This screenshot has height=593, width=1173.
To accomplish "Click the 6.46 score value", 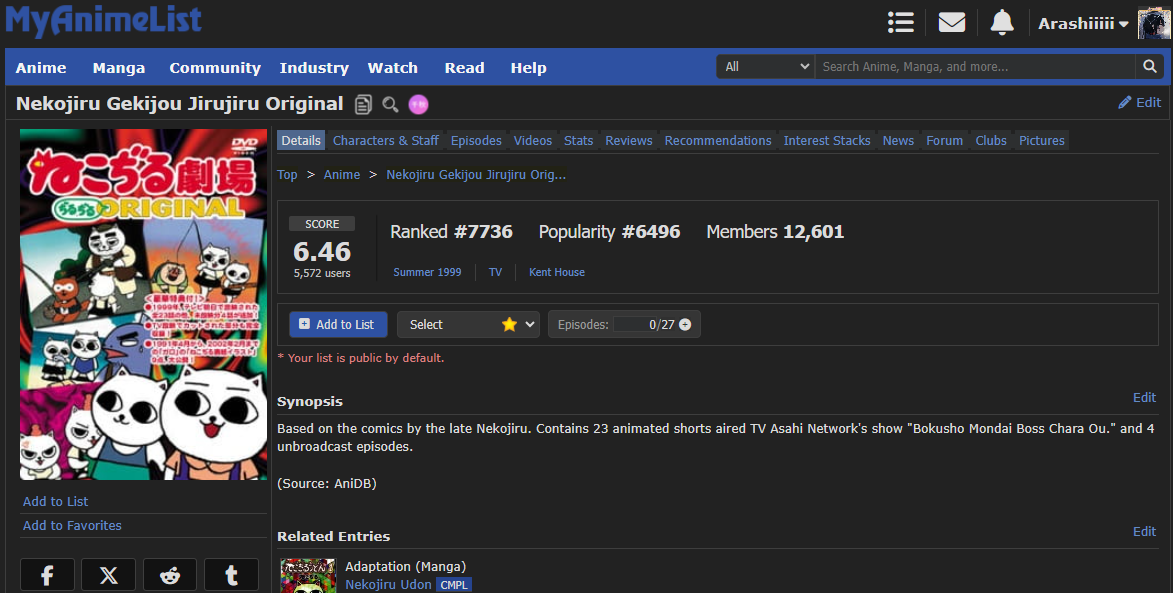I will (x=322, y=251).
